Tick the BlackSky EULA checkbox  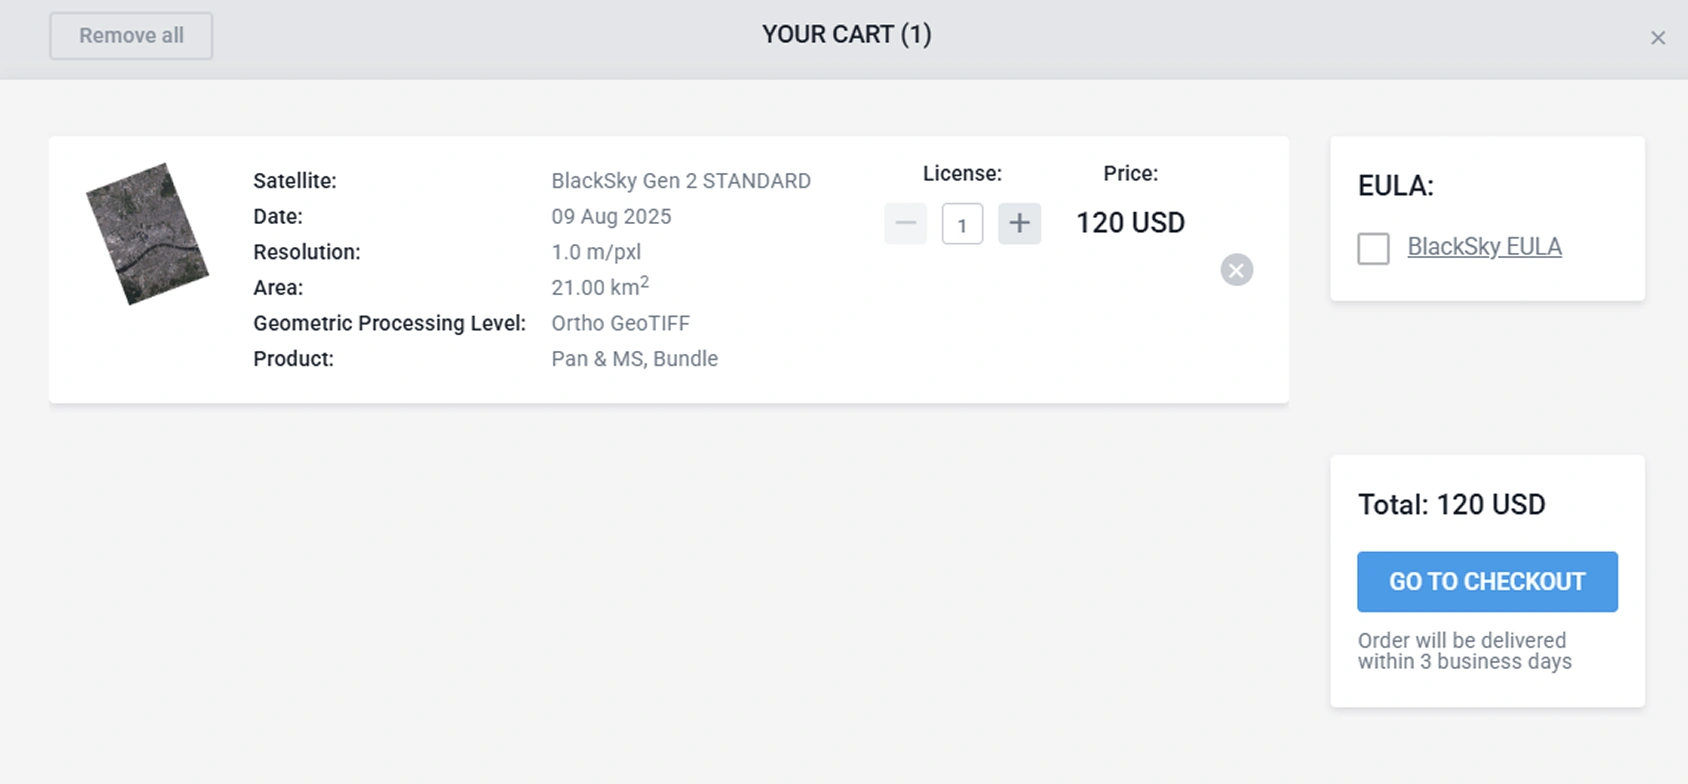[x=1373, y=248]
